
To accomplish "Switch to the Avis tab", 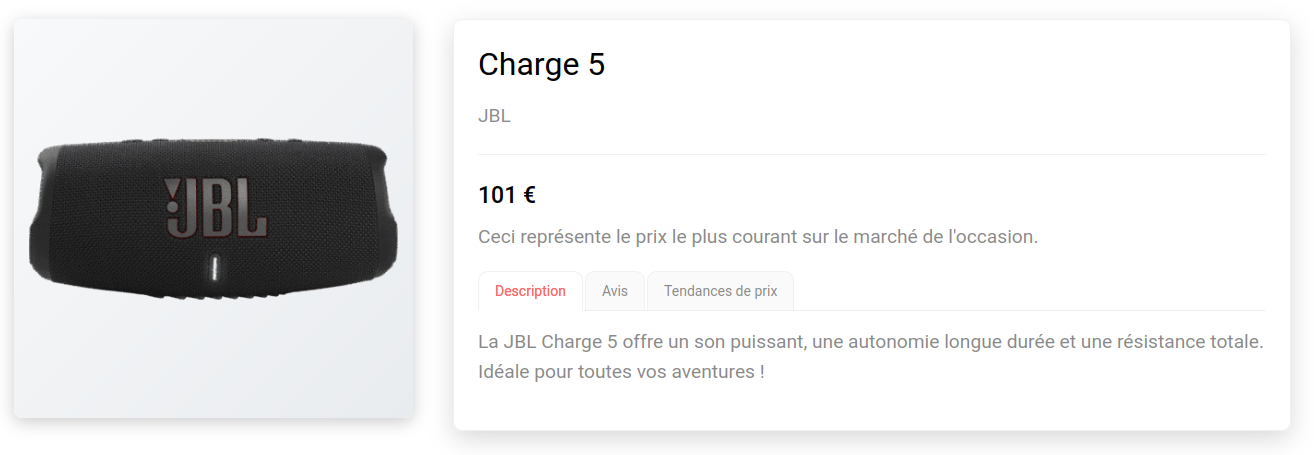I will click(x=615, y=291).
